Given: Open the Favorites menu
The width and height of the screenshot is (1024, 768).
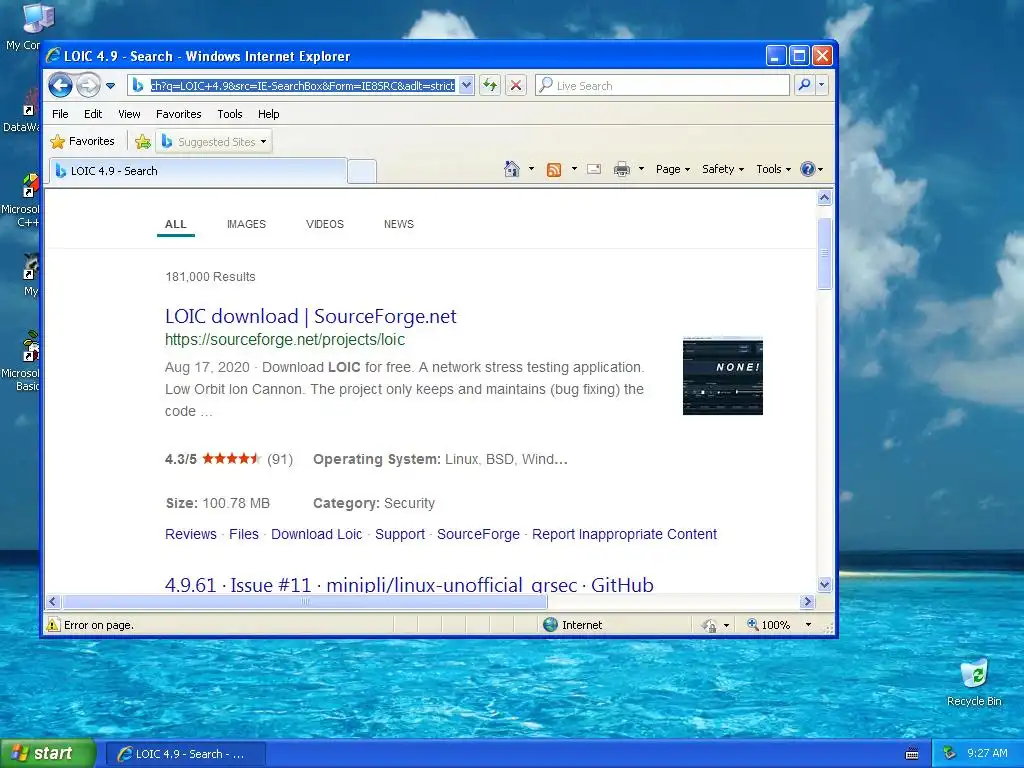Looking at the screenshot, I should click(x=178, y=114).
